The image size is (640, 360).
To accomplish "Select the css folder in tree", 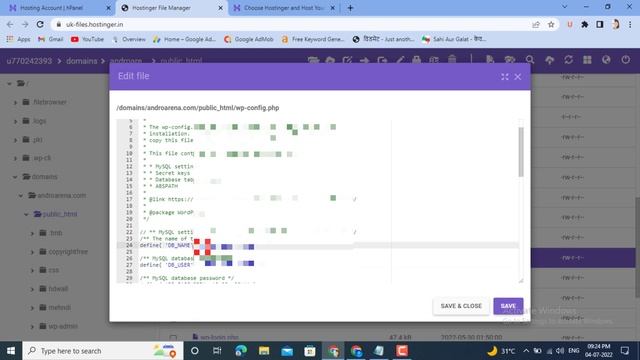I will pyautogui.click(x=49, y=270).
